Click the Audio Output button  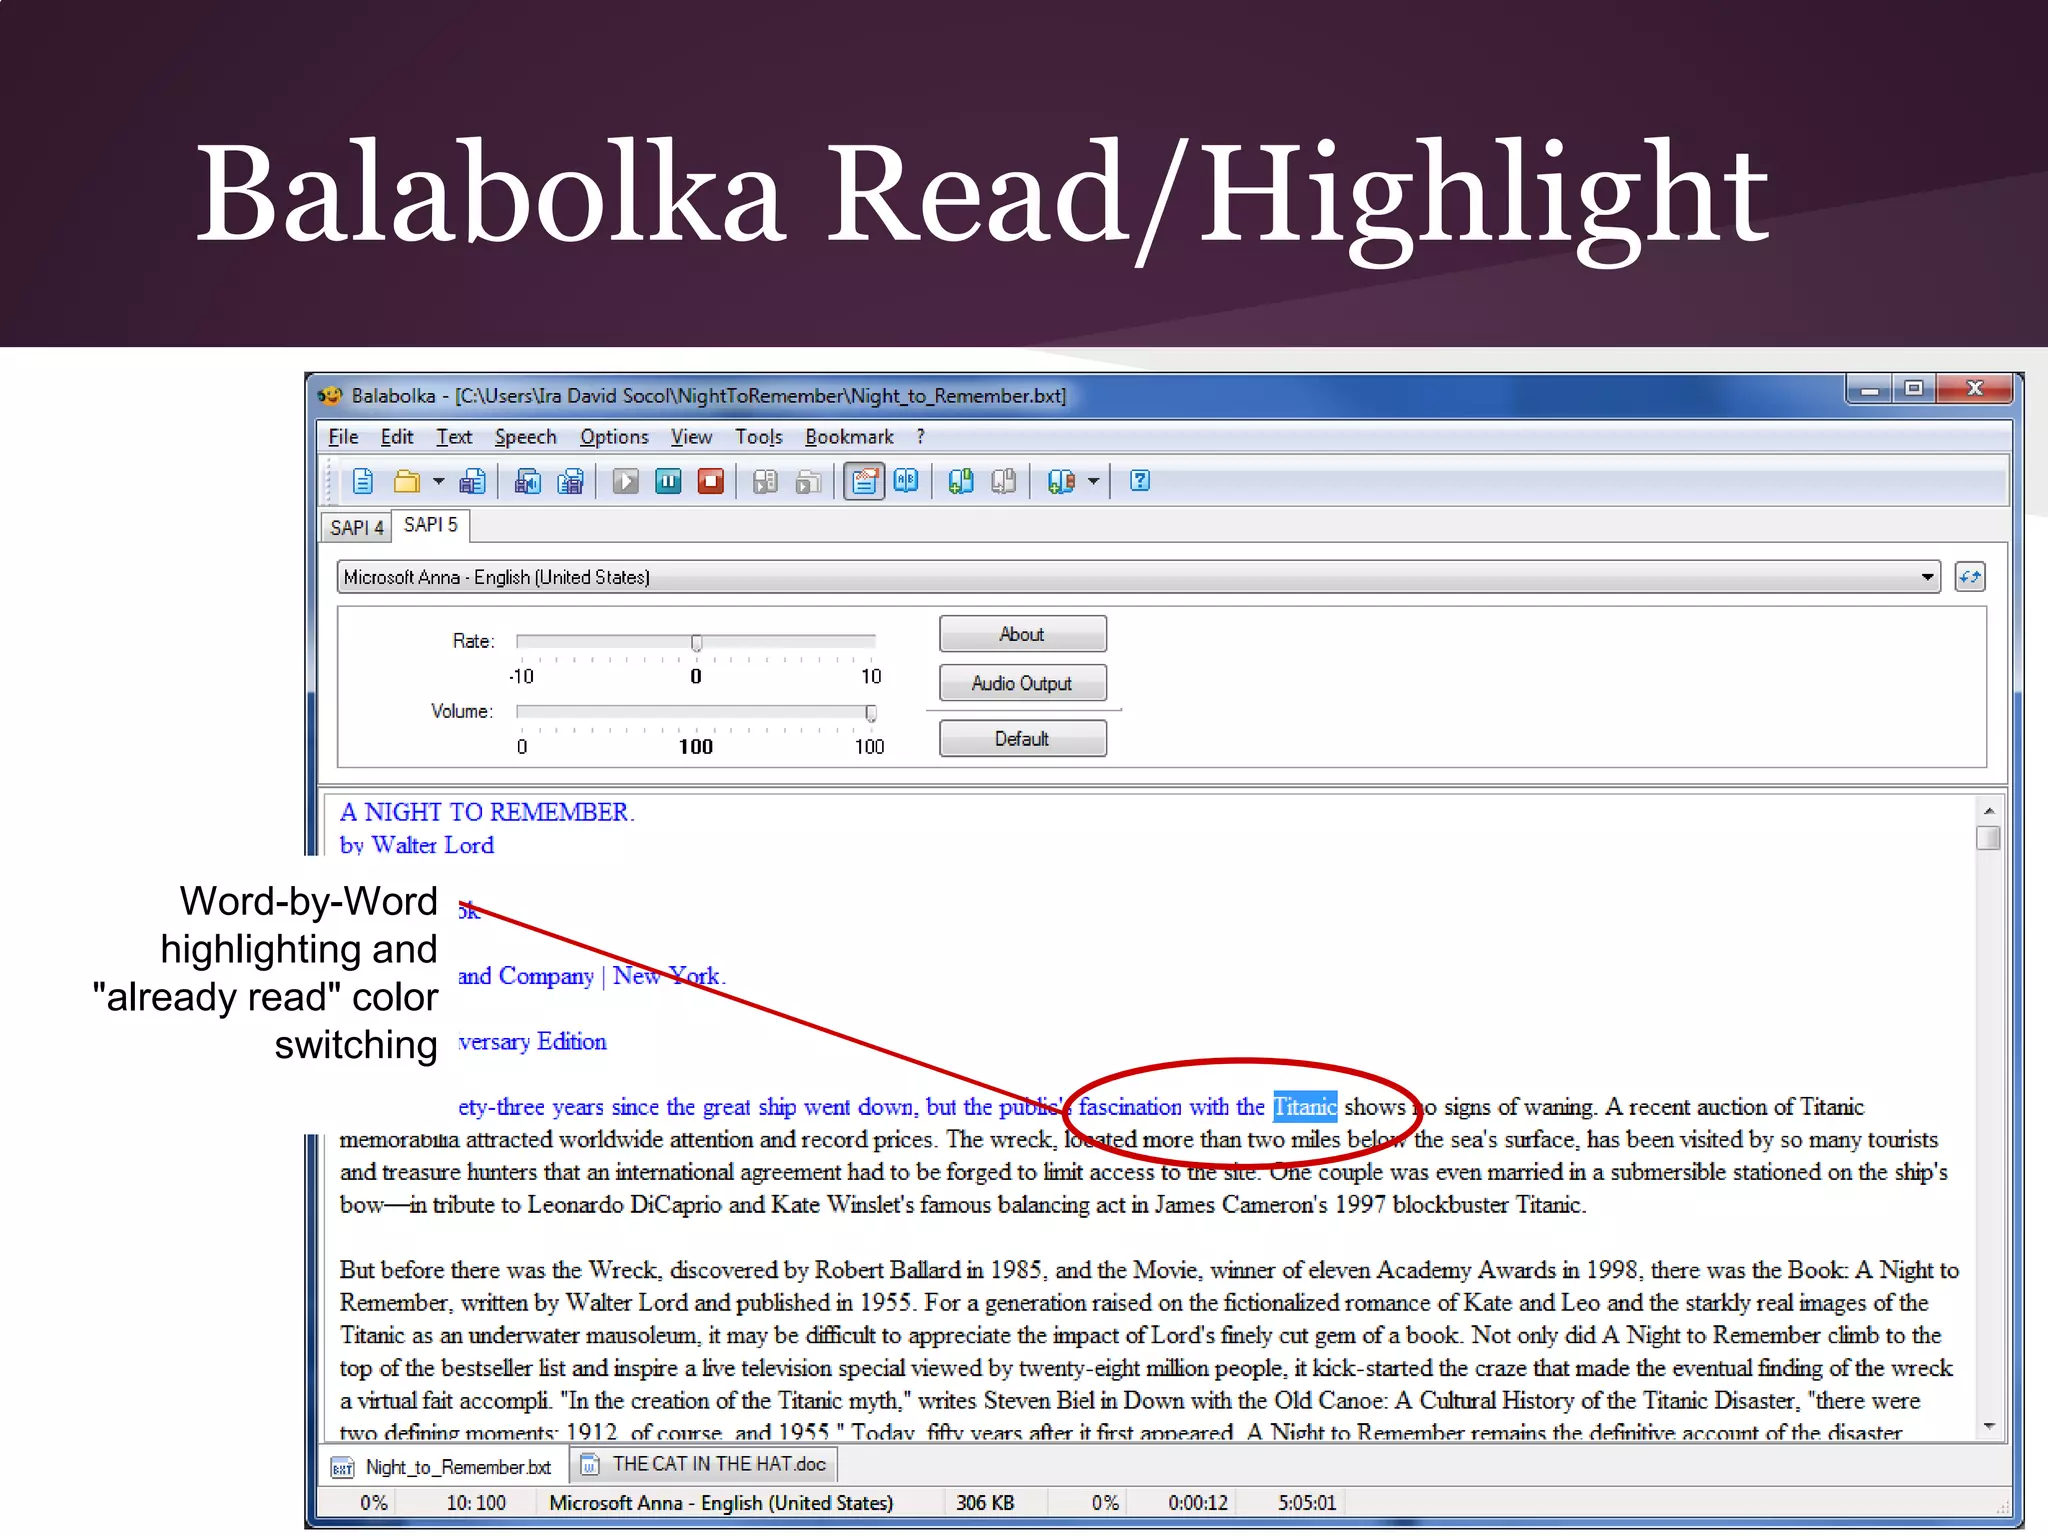(1022, 683)
